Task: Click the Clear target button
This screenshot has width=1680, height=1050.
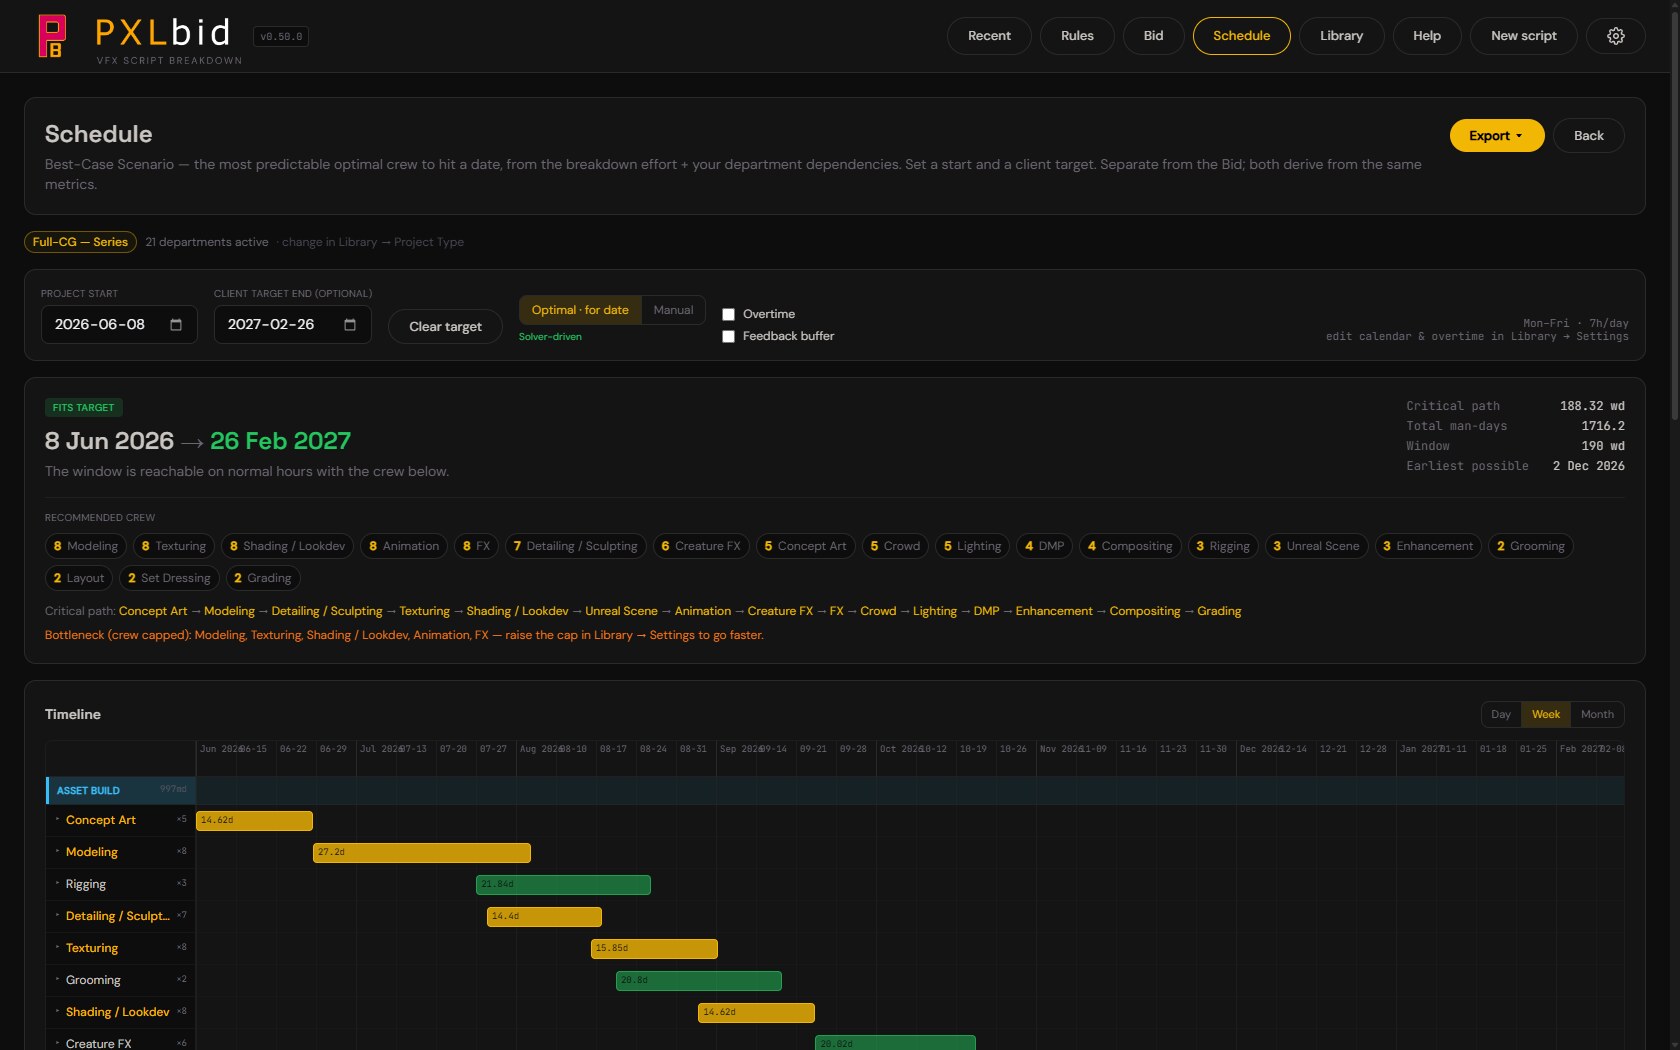Action: [x=445, y=326]
